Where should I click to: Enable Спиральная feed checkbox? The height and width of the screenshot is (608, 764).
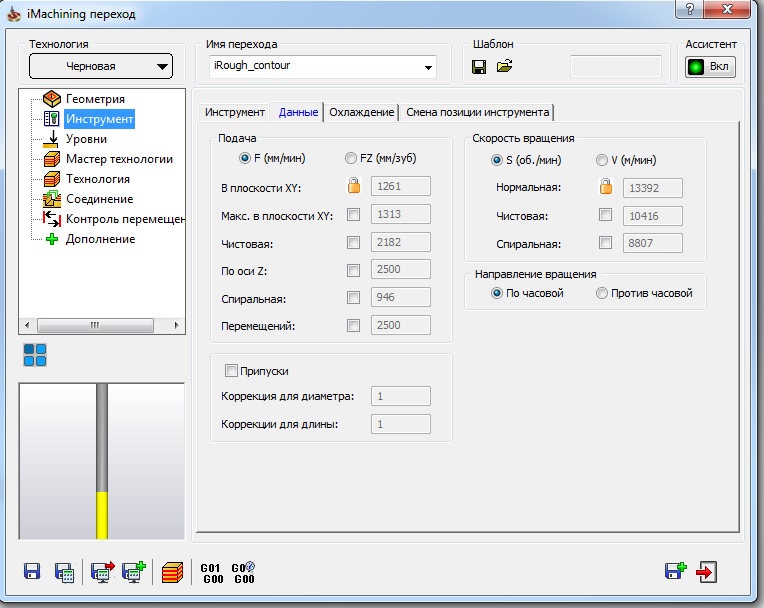[354, 298]
